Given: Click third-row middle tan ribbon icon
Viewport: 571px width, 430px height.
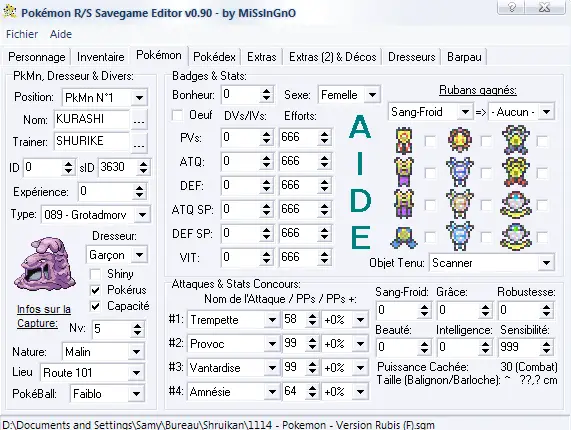Looking at the screenshot, I should pos(460,204).
